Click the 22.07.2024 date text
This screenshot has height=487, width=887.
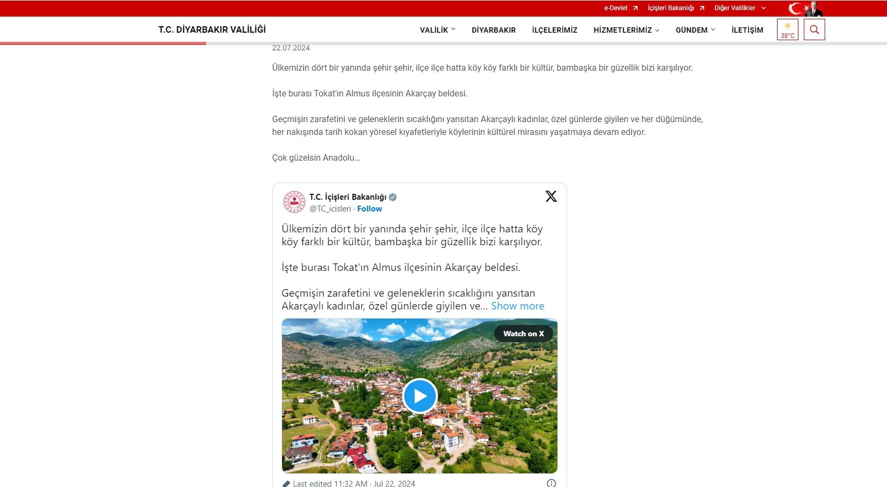[291, 48]
